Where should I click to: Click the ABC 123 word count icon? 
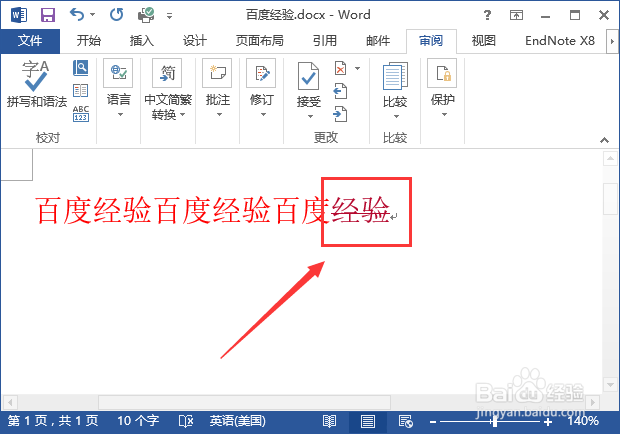click(x=81, y=113)
